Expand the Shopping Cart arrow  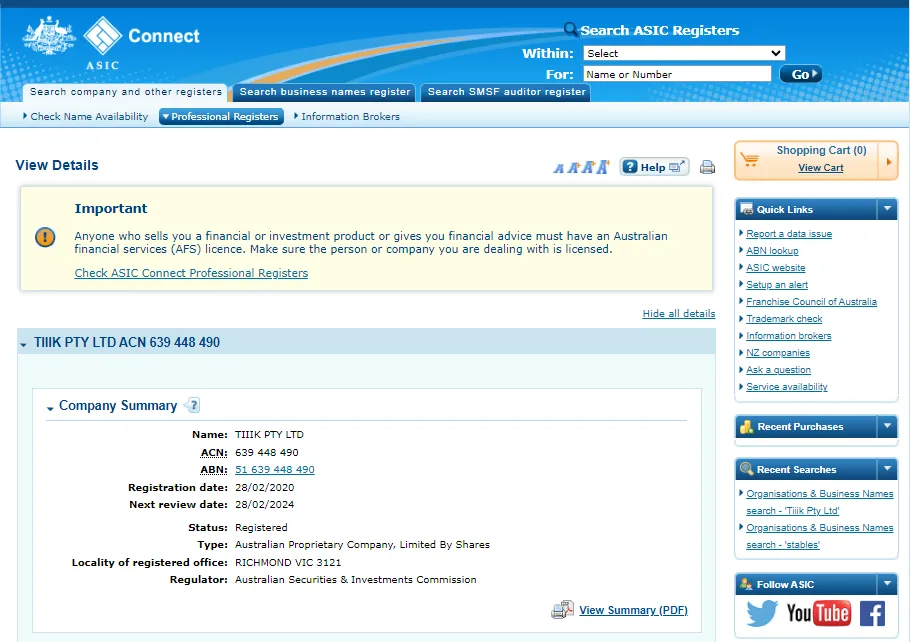click(889, 161)
